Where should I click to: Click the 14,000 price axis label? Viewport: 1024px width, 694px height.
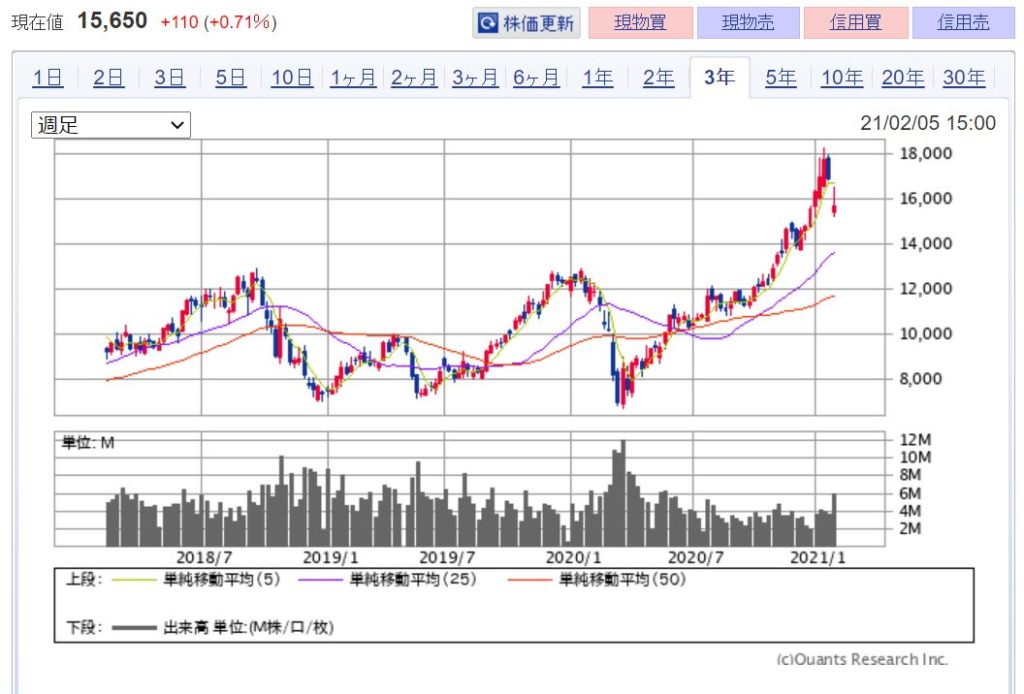pos(925,244)
